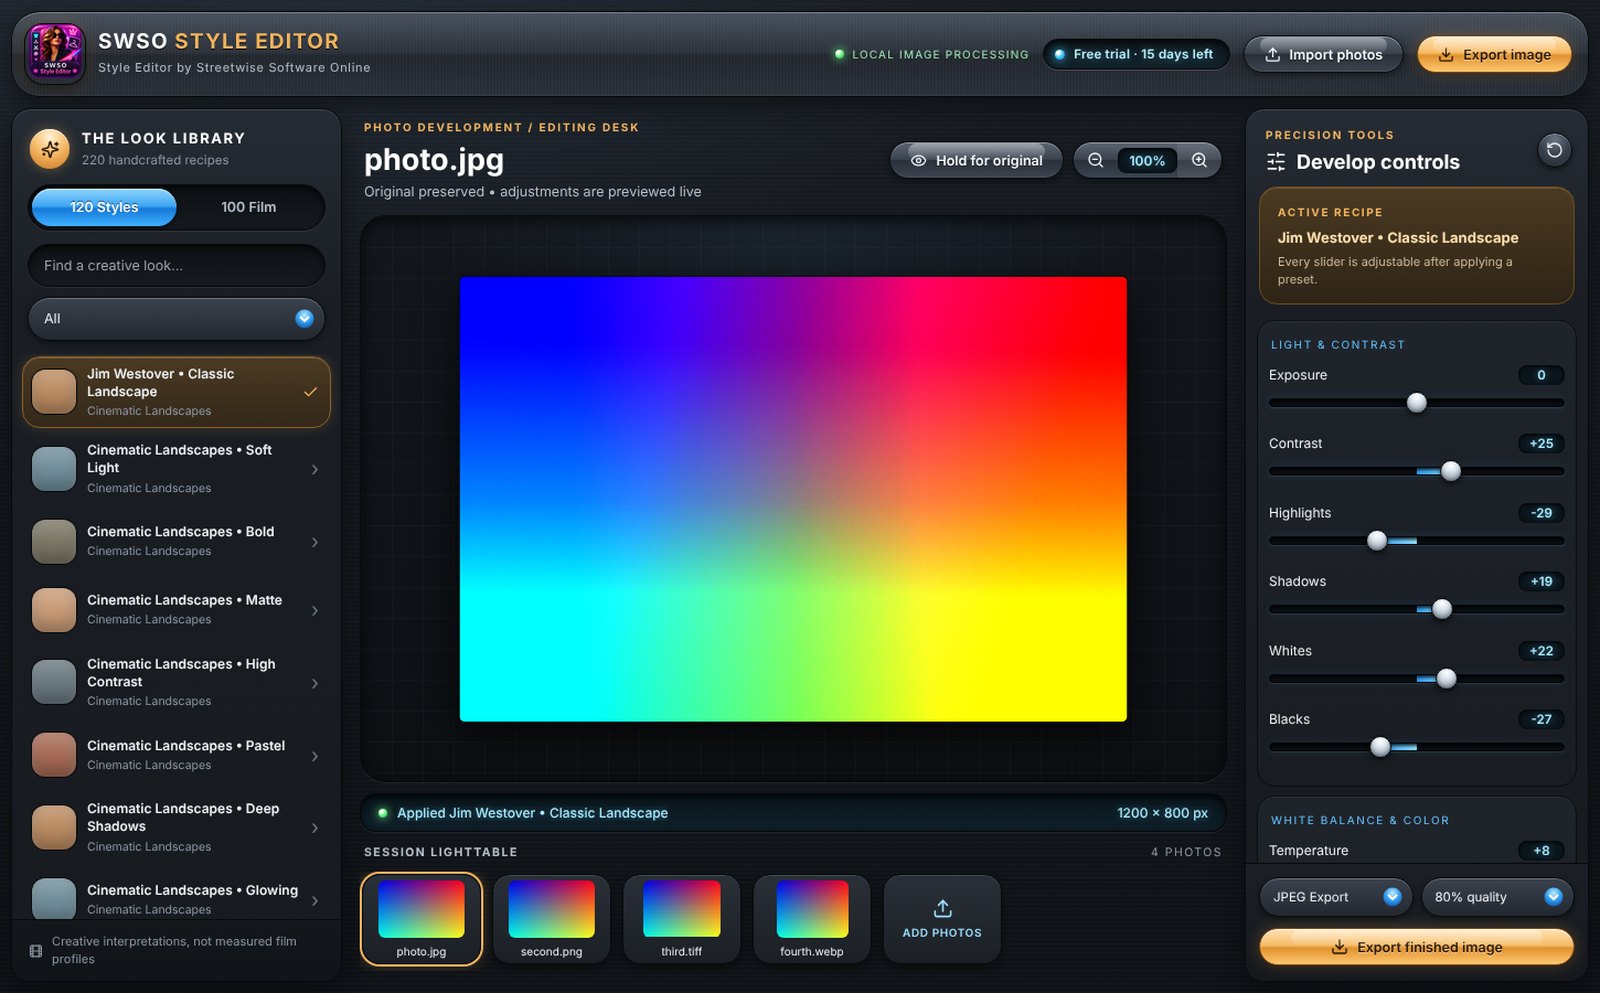1600x993 pixels.
Task: Click the Find a creative look search field
Action: click(176, 265)
